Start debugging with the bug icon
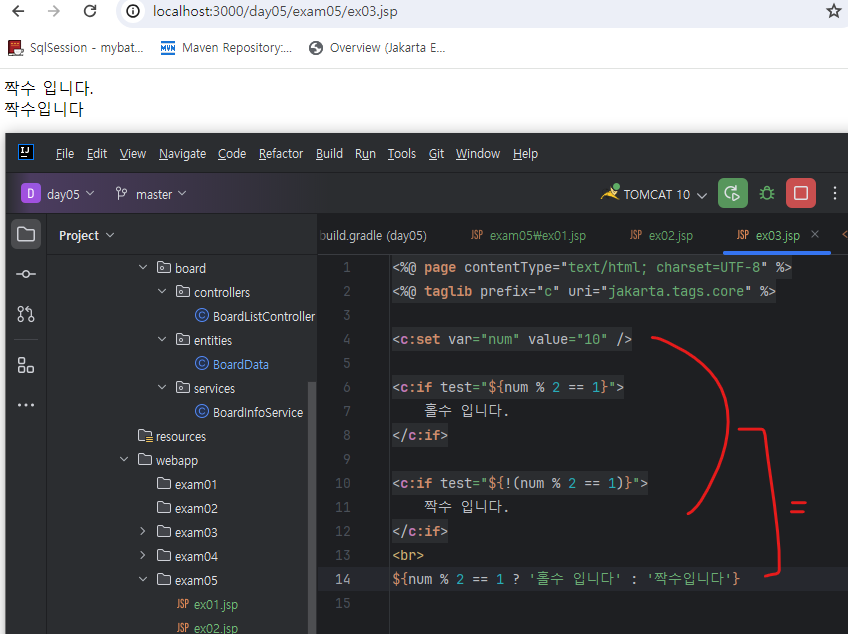The height and width of the screenshot is (634, 848). 767,193
